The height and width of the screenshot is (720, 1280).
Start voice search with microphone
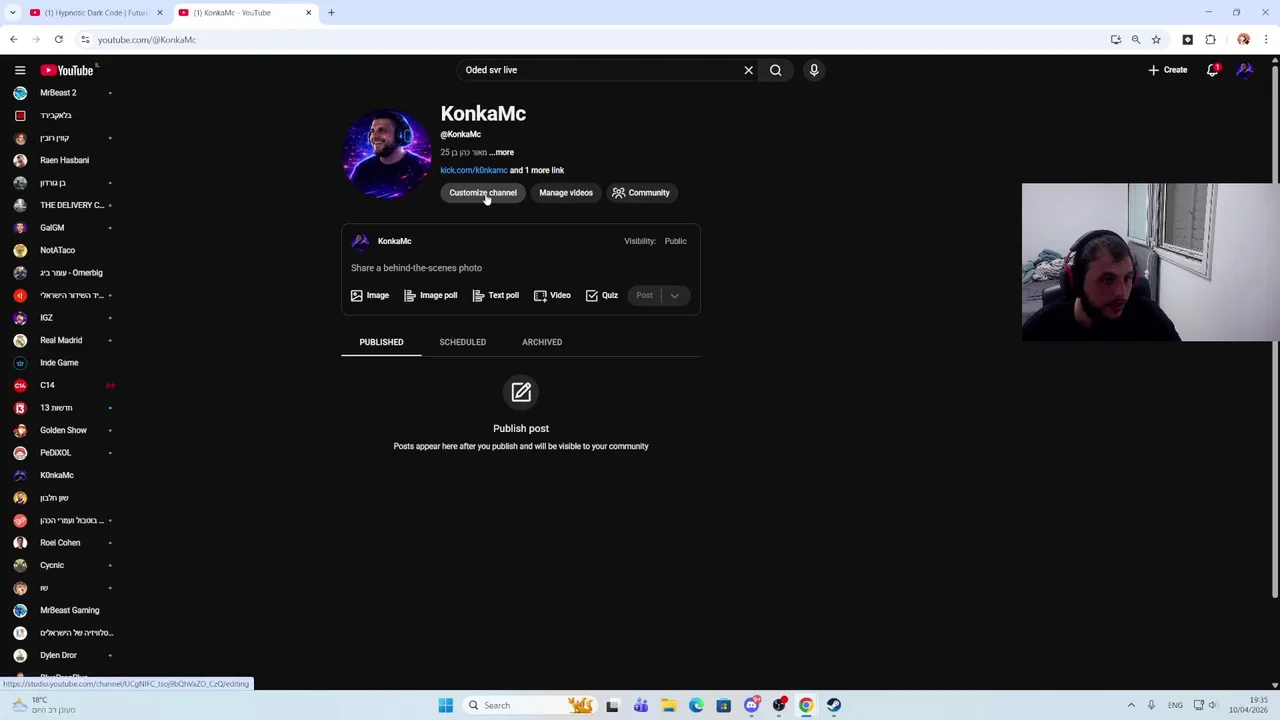pos(814,70)
